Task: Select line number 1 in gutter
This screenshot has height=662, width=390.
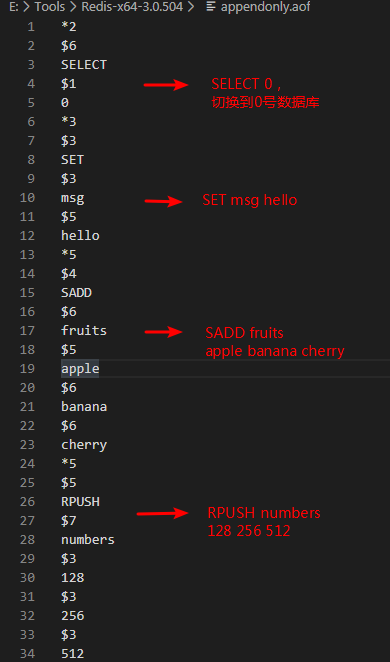Action: 31,27
